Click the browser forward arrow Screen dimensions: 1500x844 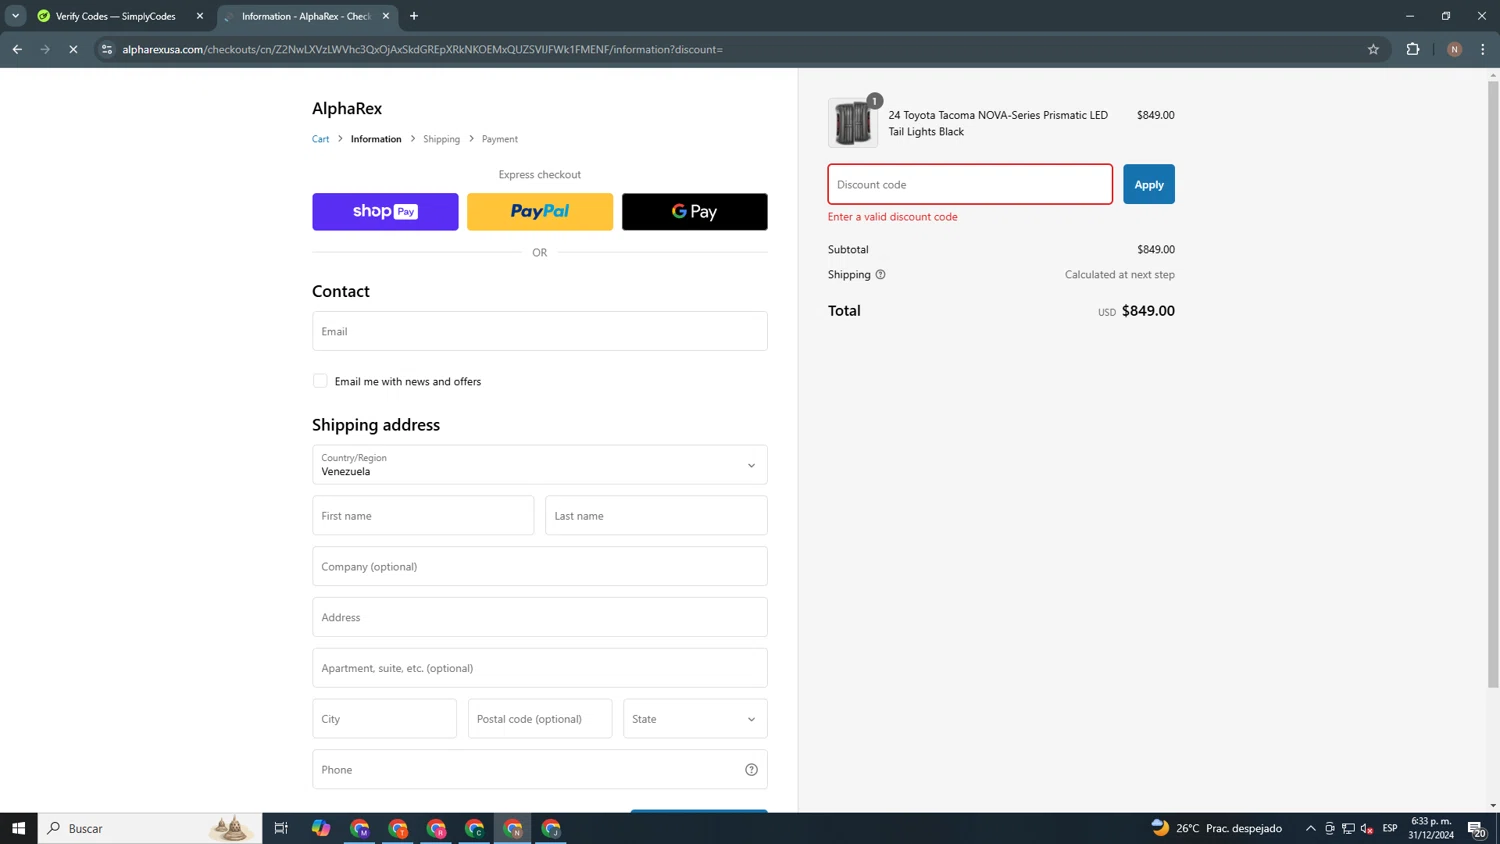(x=45, y=49)
